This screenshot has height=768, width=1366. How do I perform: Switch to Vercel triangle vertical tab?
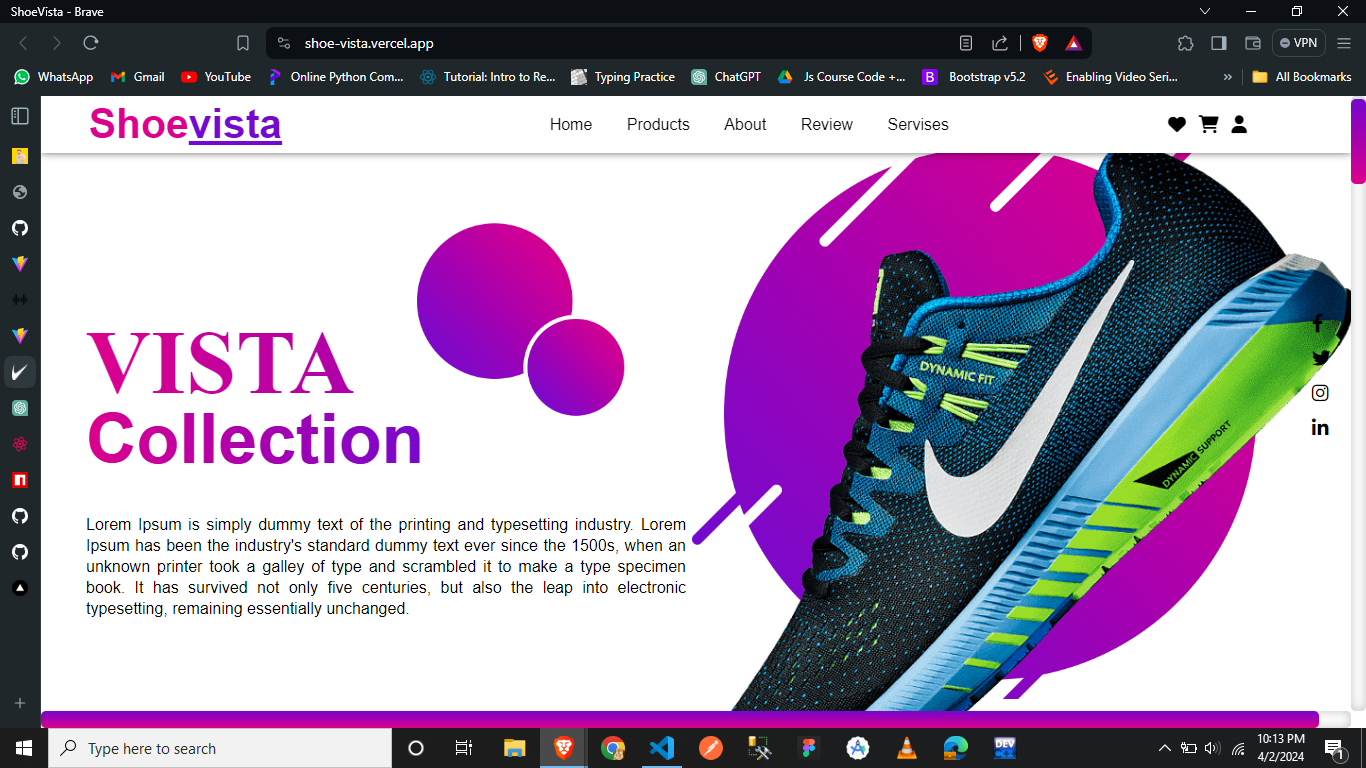pyautogui.click(x=20, y=588)
